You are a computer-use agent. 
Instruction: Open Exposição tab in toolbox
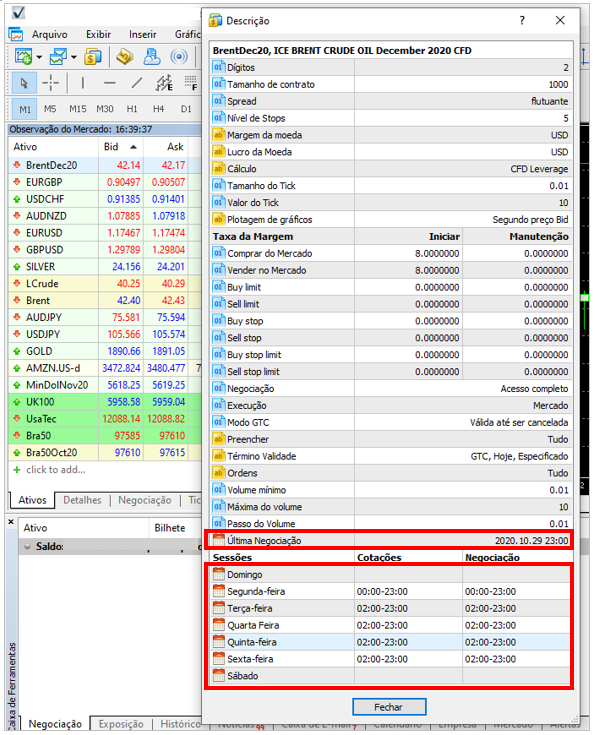121,724
